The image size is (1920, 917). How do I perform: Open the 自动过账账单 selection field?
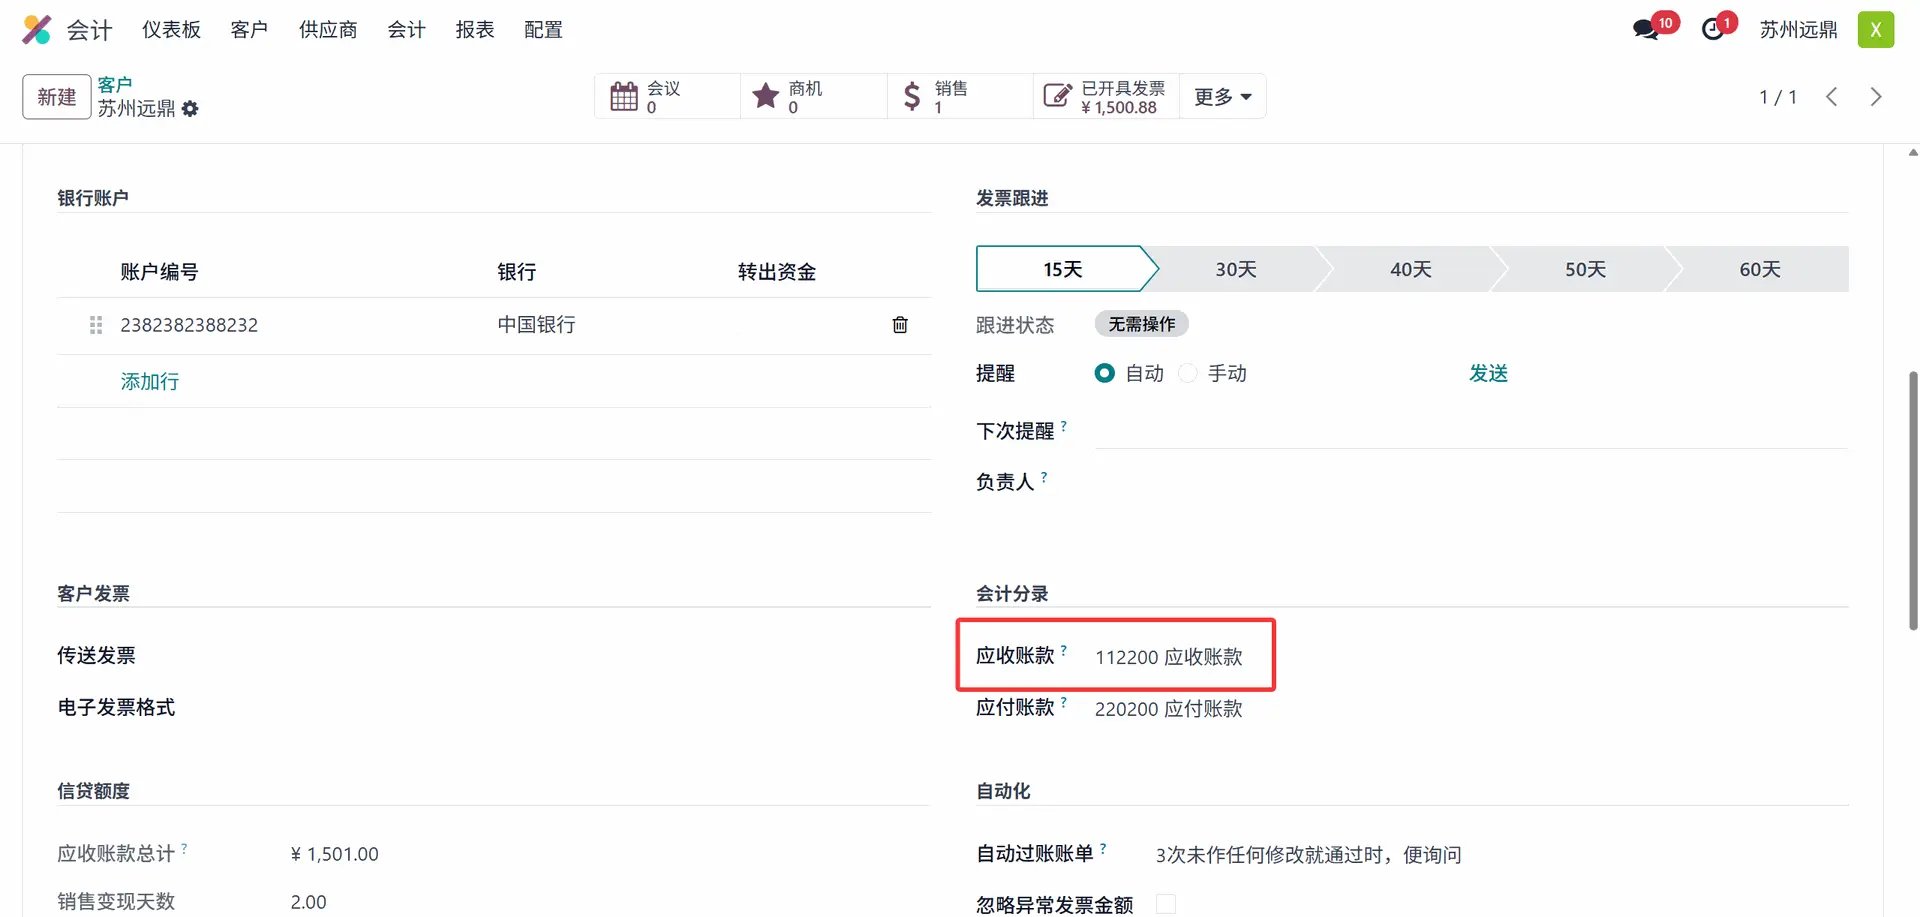(1308, 855)
